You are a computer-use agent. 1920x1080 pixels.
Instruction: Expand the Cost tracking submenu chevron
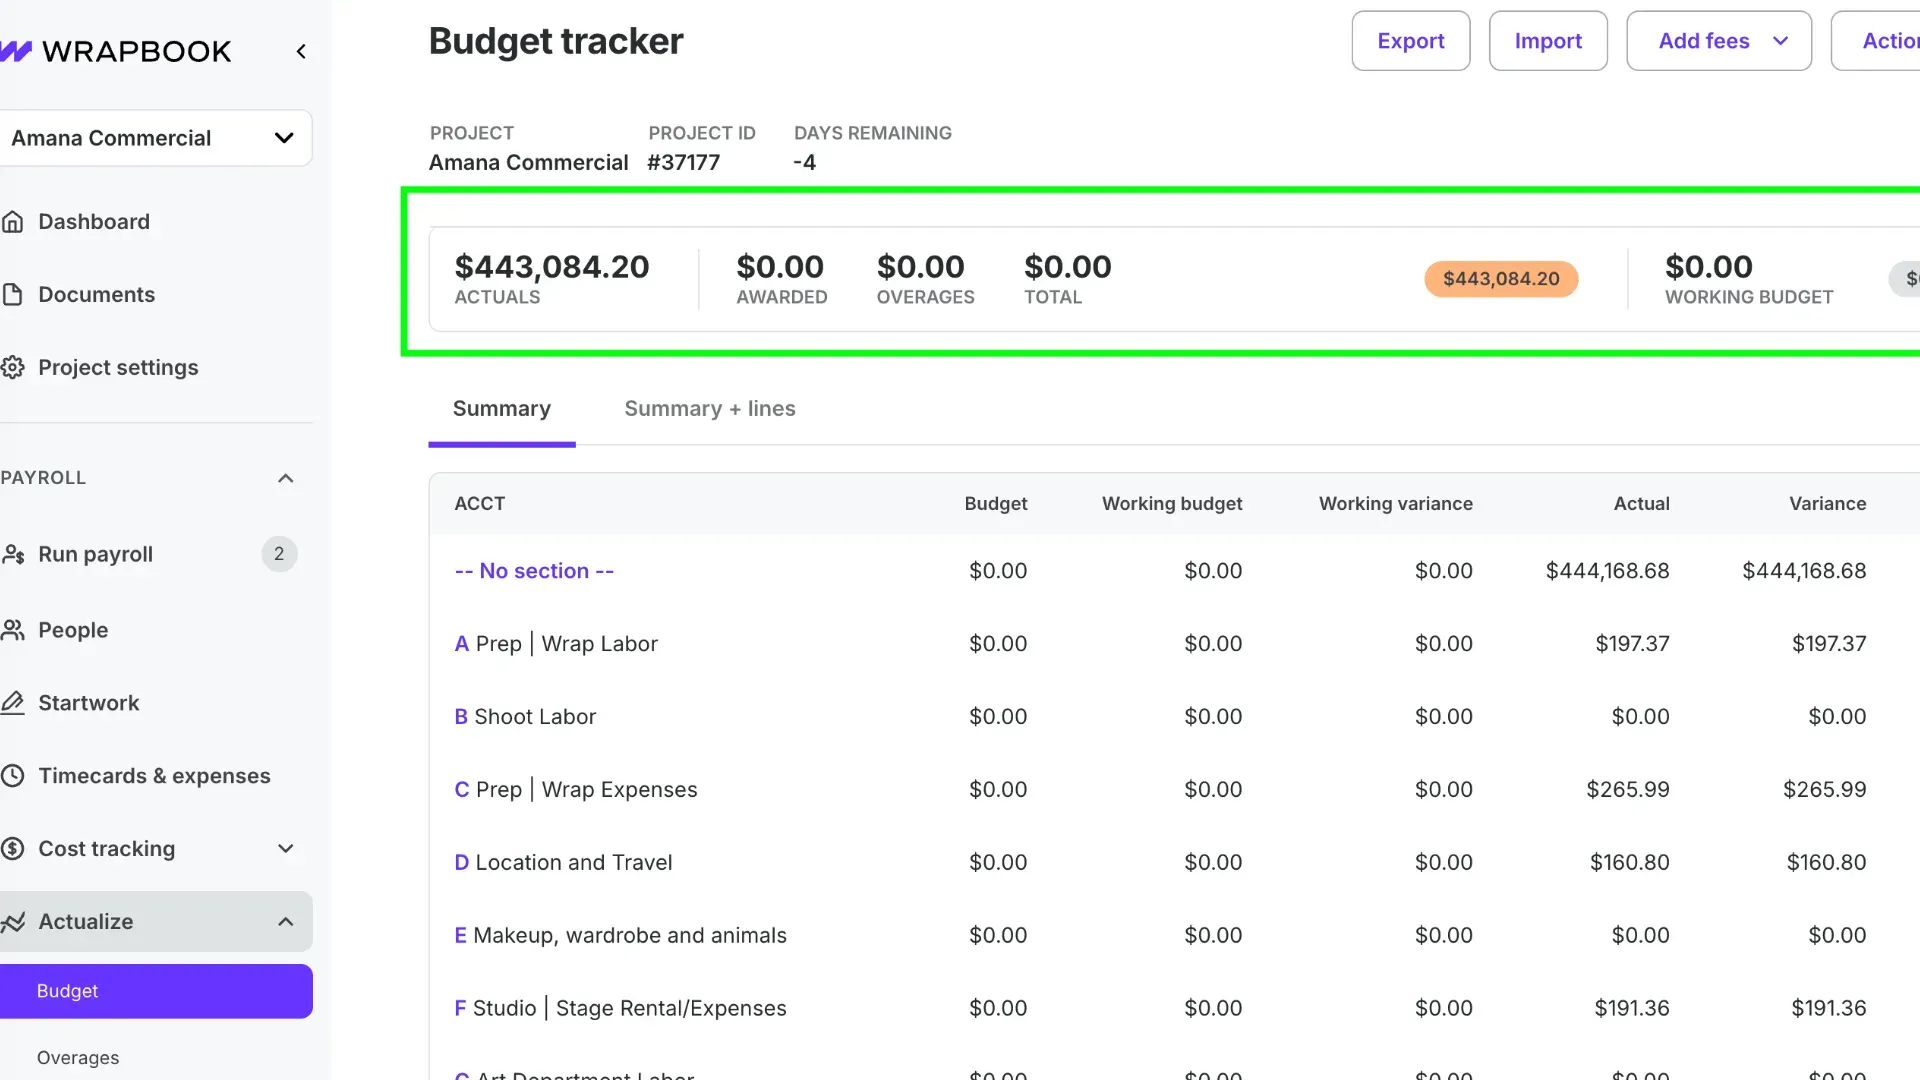pos(285,849)
